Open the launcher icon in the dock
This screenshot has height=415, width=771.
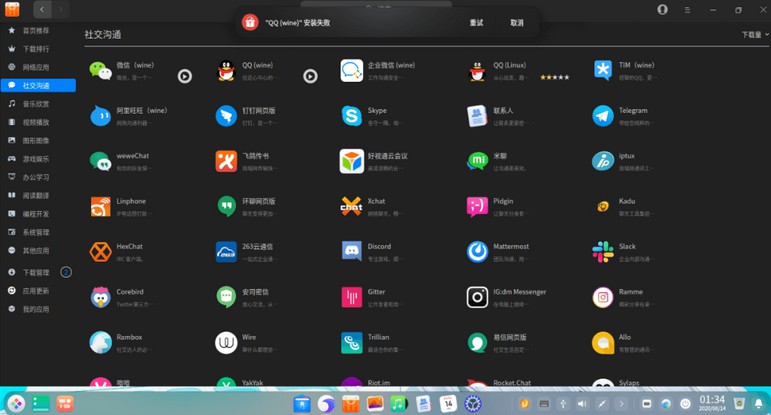pos(16,404)
